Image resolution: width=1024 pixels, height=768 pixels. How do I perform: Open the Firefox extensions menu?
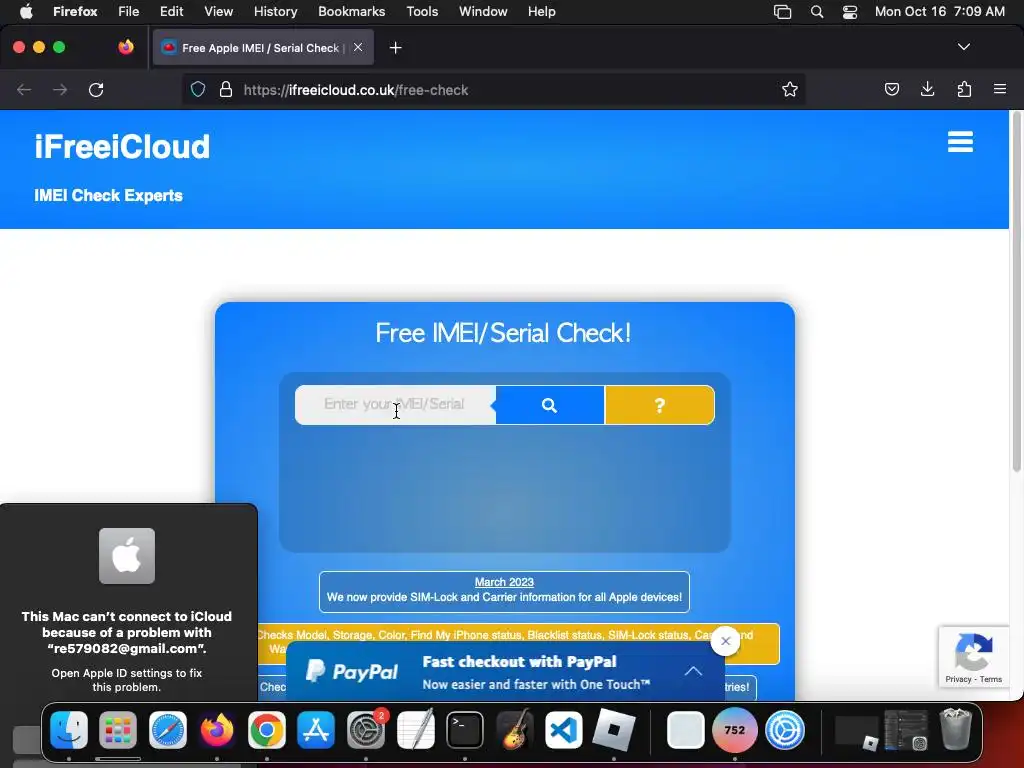pyautogui.click(x=964, y=89)
